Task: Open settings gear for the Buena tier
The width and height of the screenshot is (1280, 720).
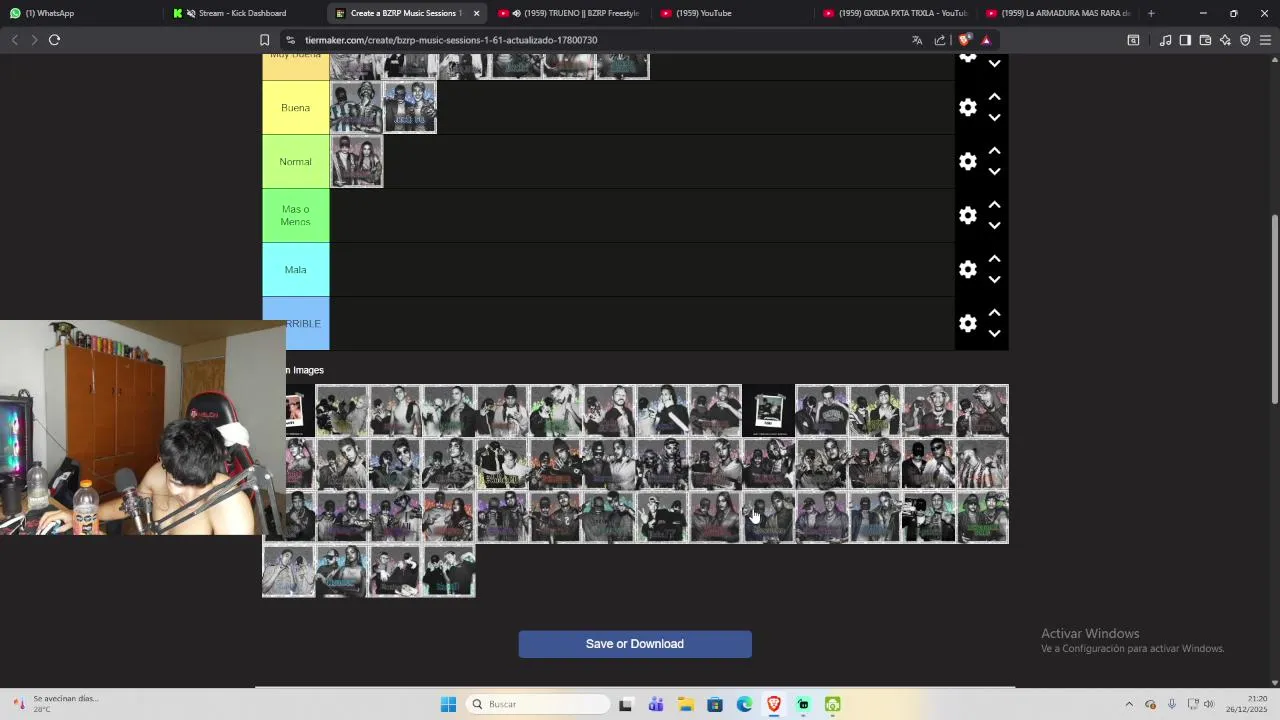Action: click(x=967, y=107)
